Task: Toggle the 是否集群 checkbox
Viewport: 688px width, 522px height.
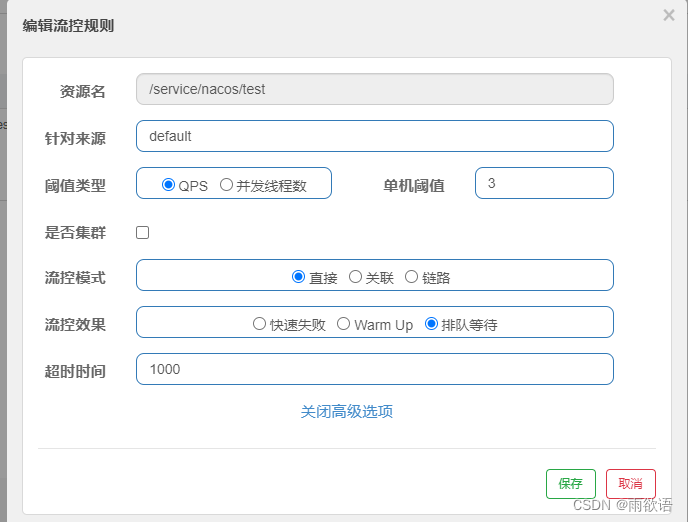Action: tap(143, 232)
